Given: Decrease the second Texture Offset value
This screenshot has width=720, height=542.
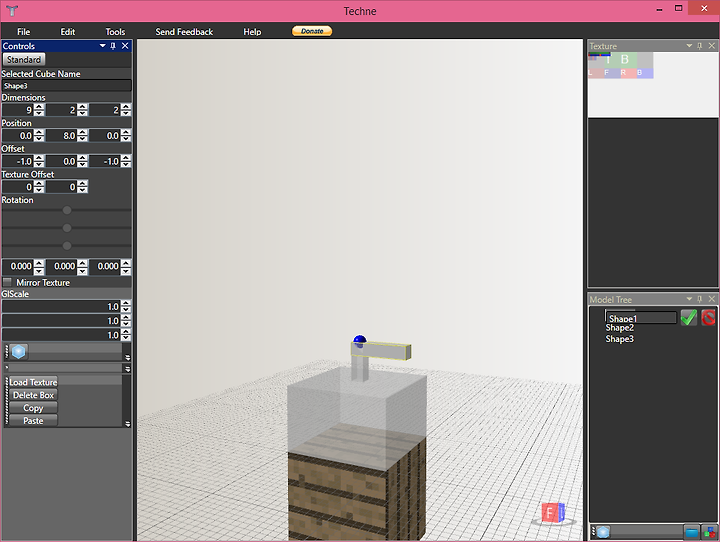Looking at the screenshot, I should (82, 190).
